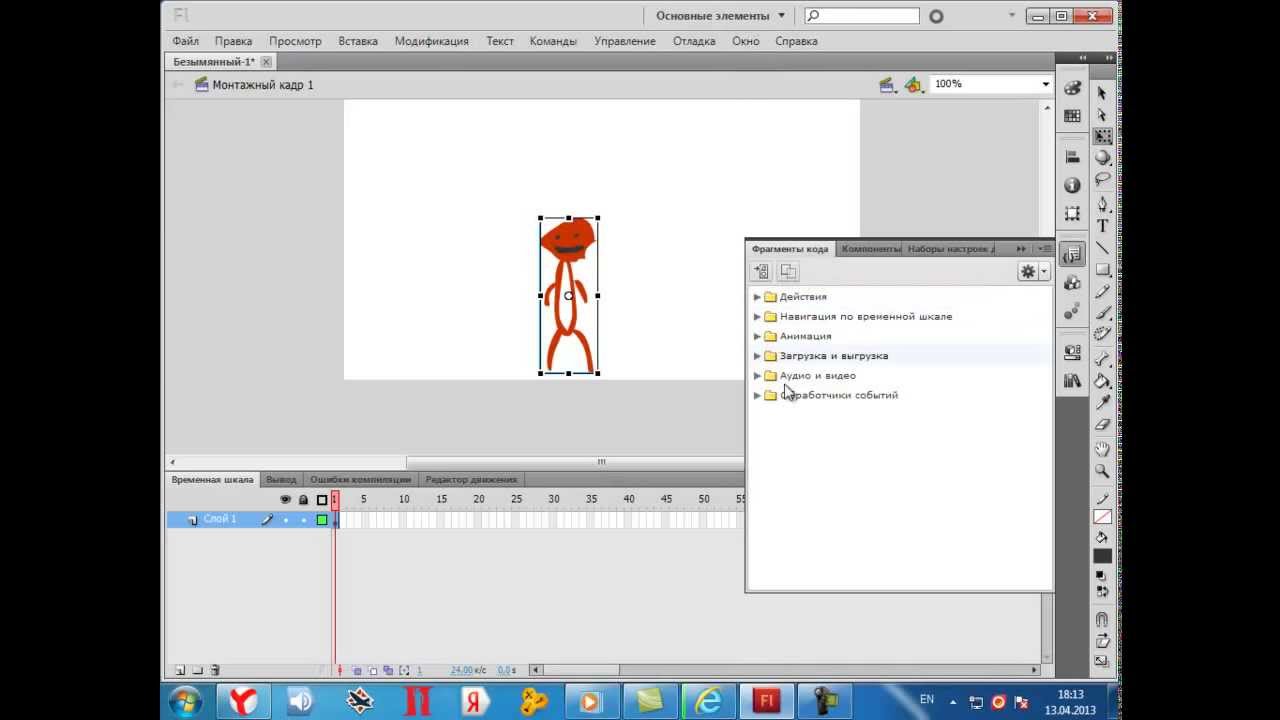Select the Eraser tool
Image resolution: width=1280 pixels, height=720 pixels.
click(1102, 425)
